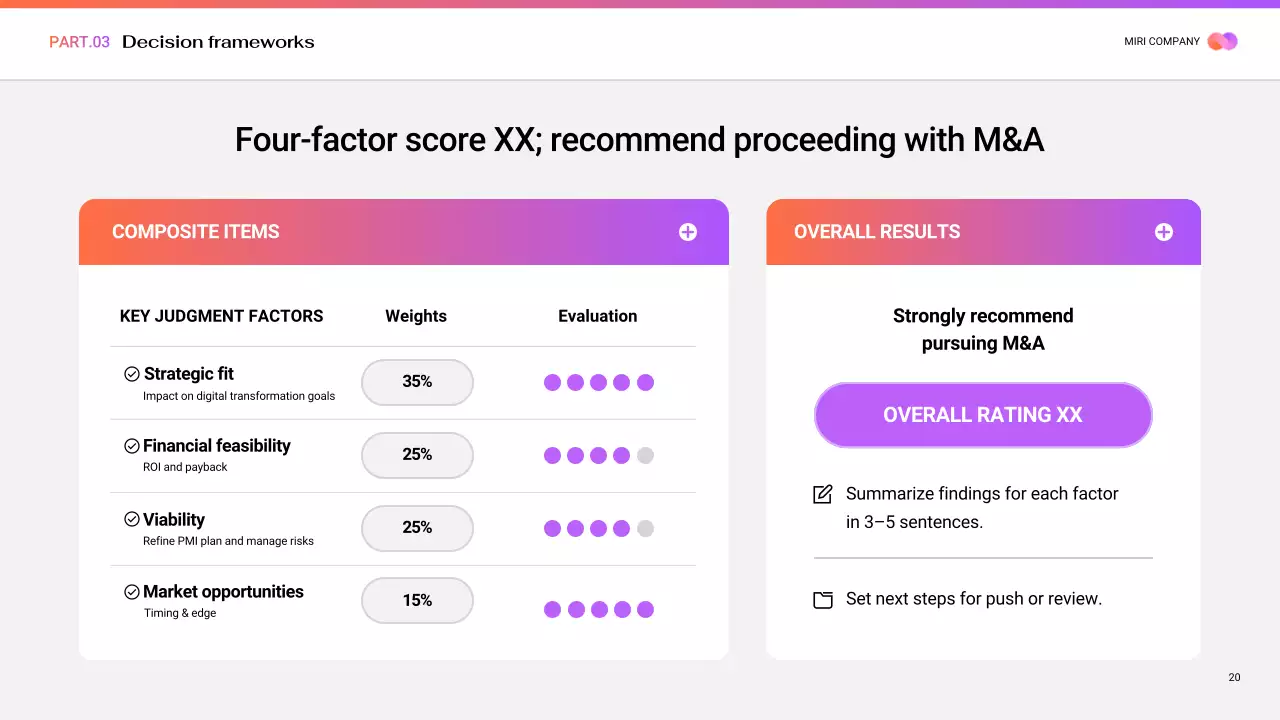Click the pencil edit icon beside Summarize findings

[x=823, y=494]
